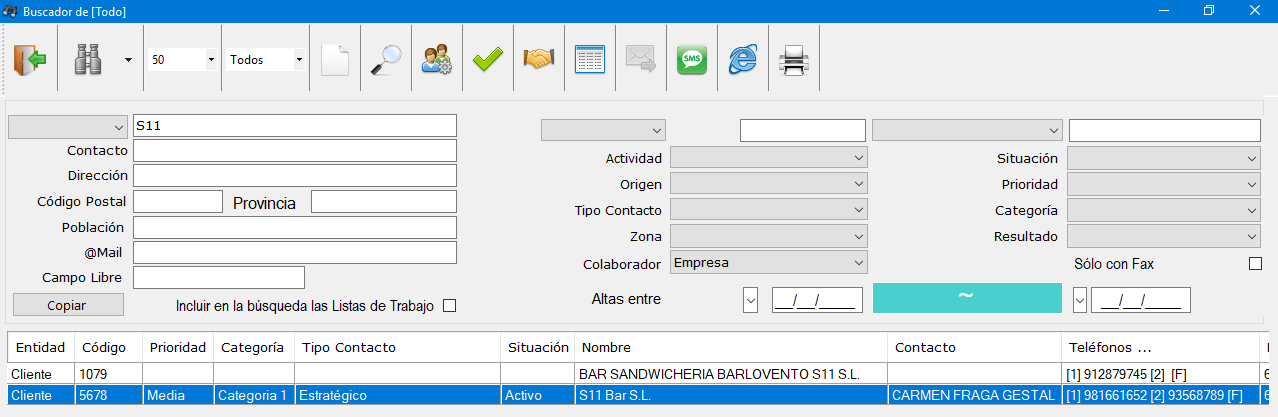Screen dimensions: 1278x417
Task: Click the printer icon
Action: click(794, 60)
